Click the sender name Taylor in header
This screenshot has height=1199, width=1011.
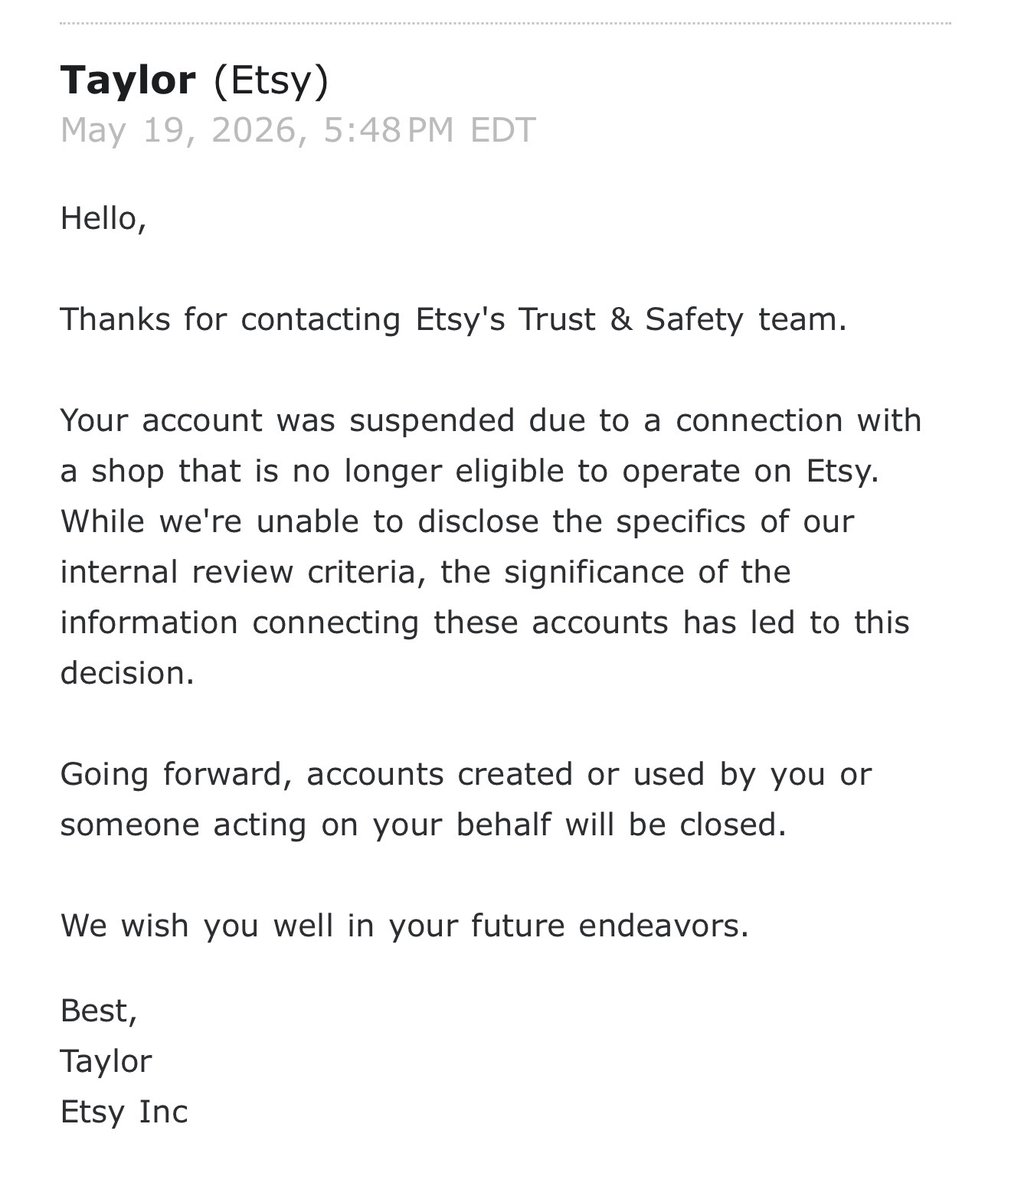(x=128, y=81)
